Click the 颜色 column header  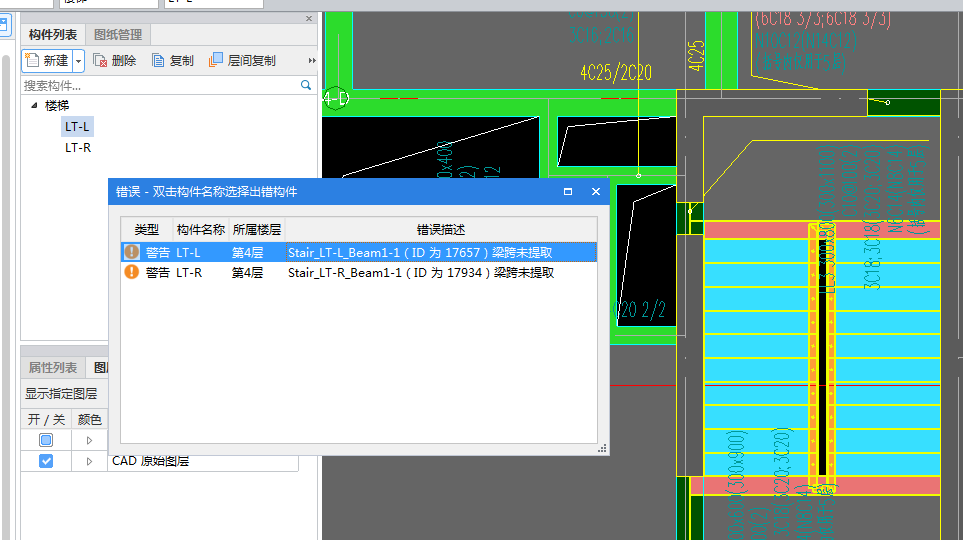(x=90, y=420)
